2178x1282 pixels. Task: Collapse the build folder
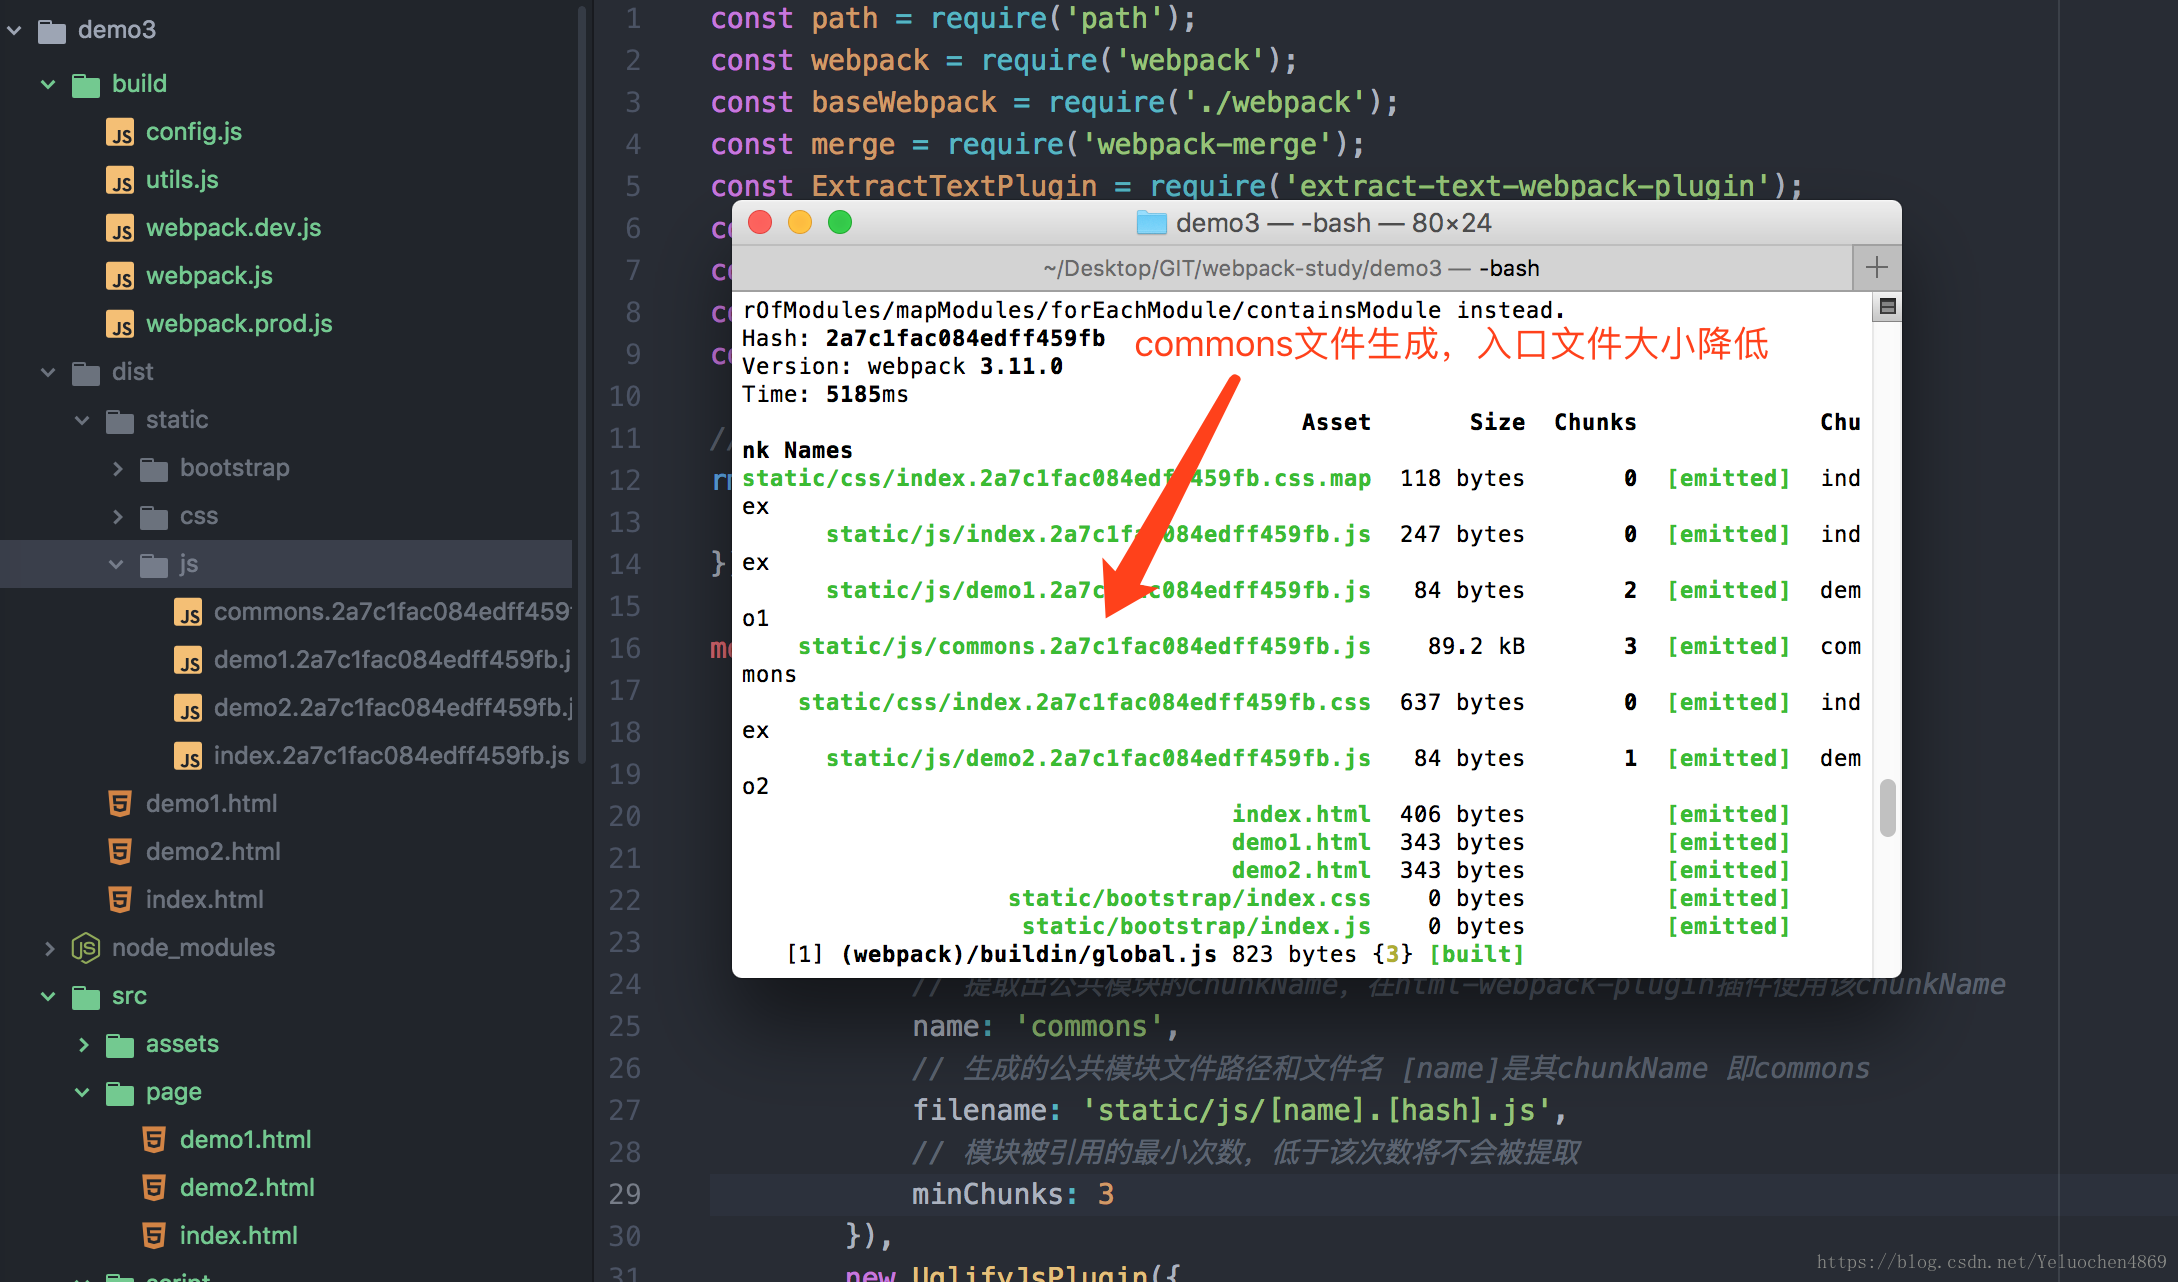click(x=48, y=84)
